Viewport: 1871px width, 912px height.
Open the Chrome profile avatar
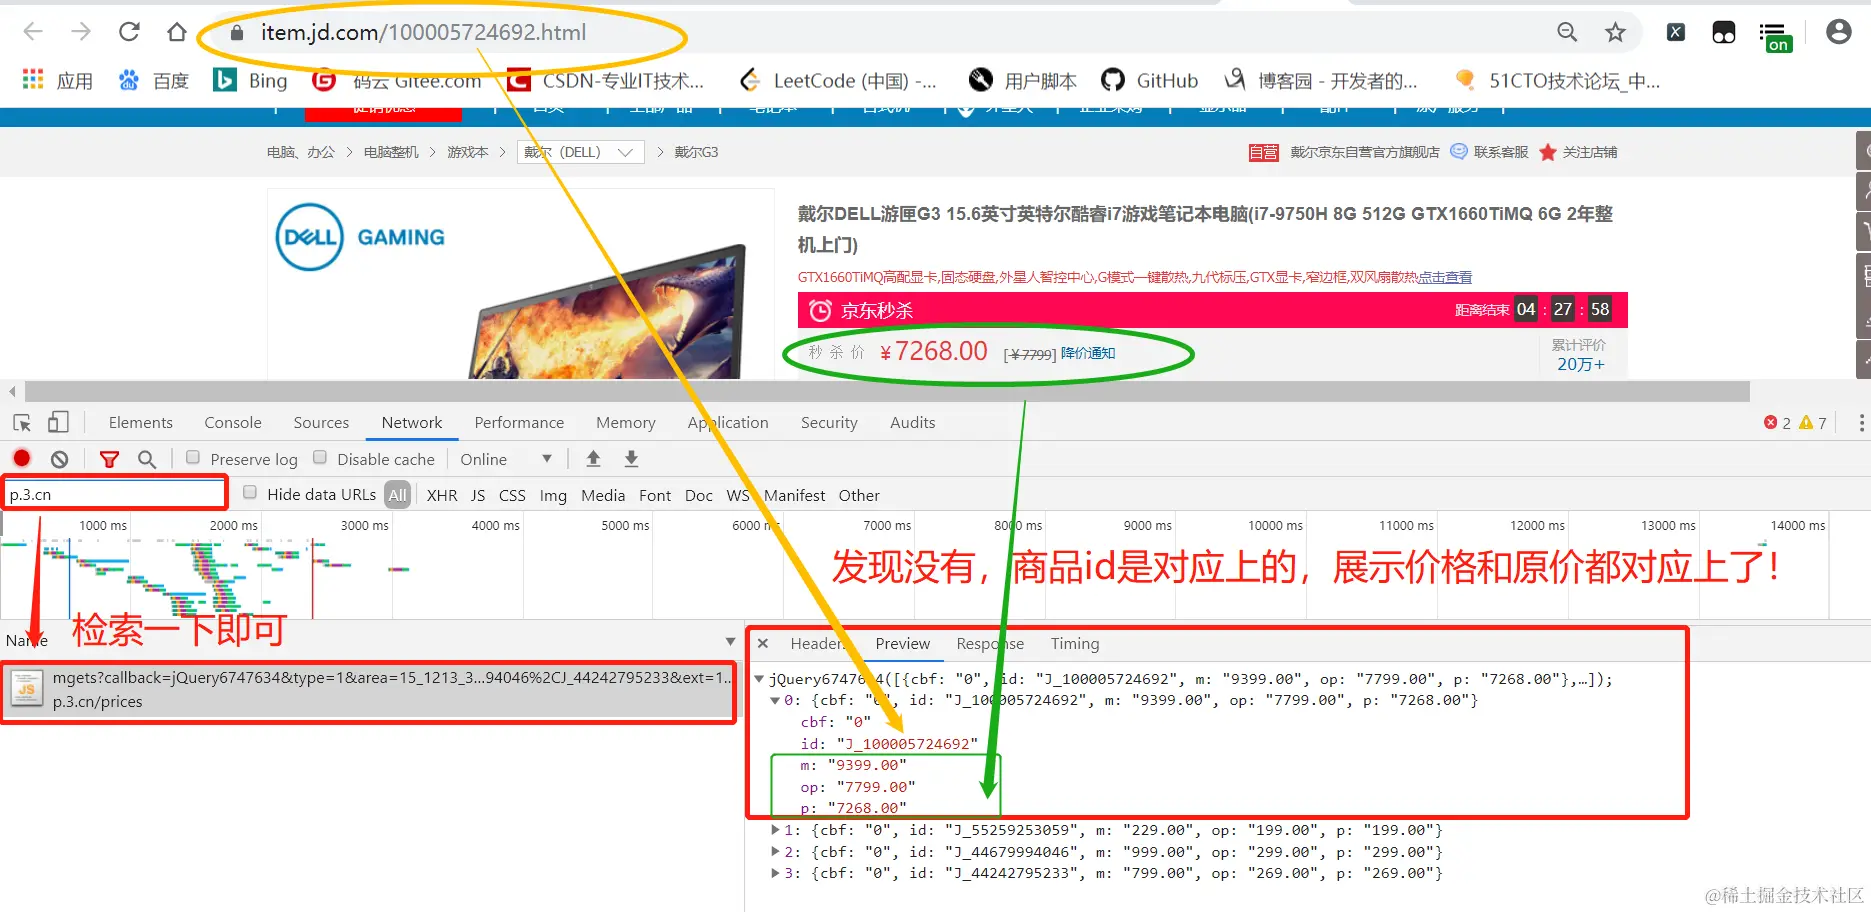point(1838,32)
